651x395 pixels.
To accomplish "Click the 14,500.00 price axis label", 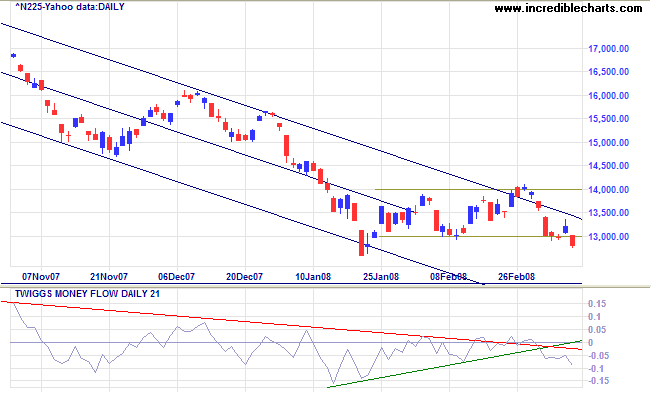I will point(609,166).
